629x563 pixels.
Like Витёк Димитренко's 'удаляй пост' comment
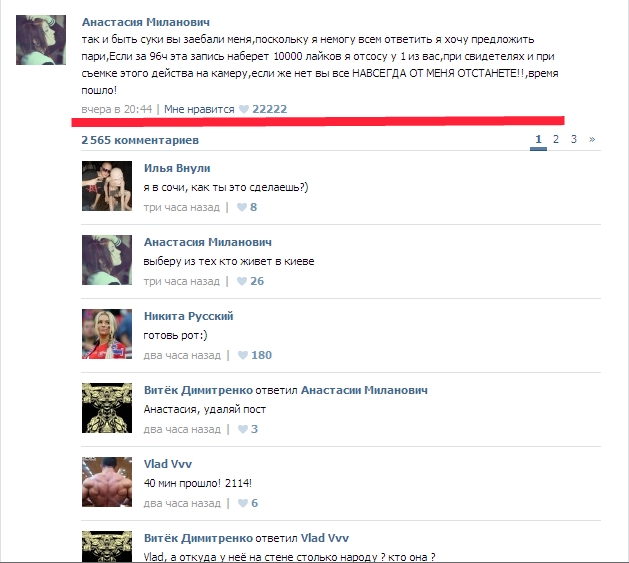pos(243,429)
